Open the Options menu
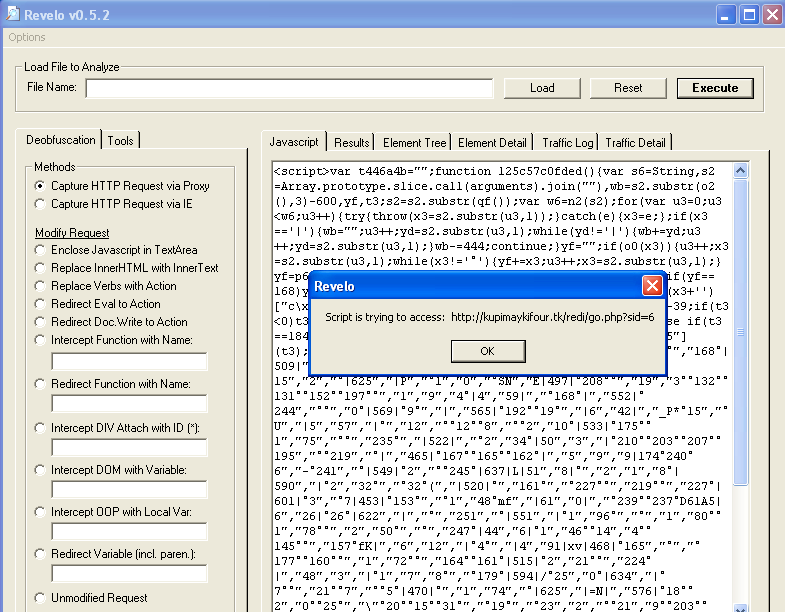The image size is (785, 612). (x=27, y=37)
